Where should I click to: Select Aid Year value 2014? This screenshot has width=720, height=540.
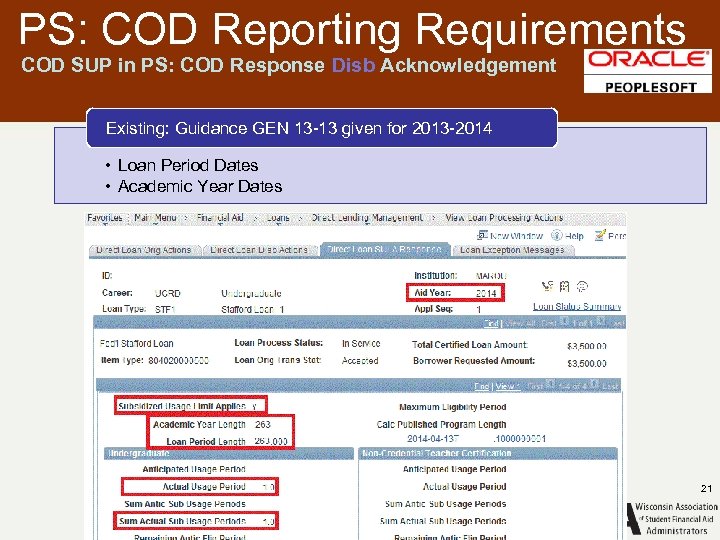(486, 293)
